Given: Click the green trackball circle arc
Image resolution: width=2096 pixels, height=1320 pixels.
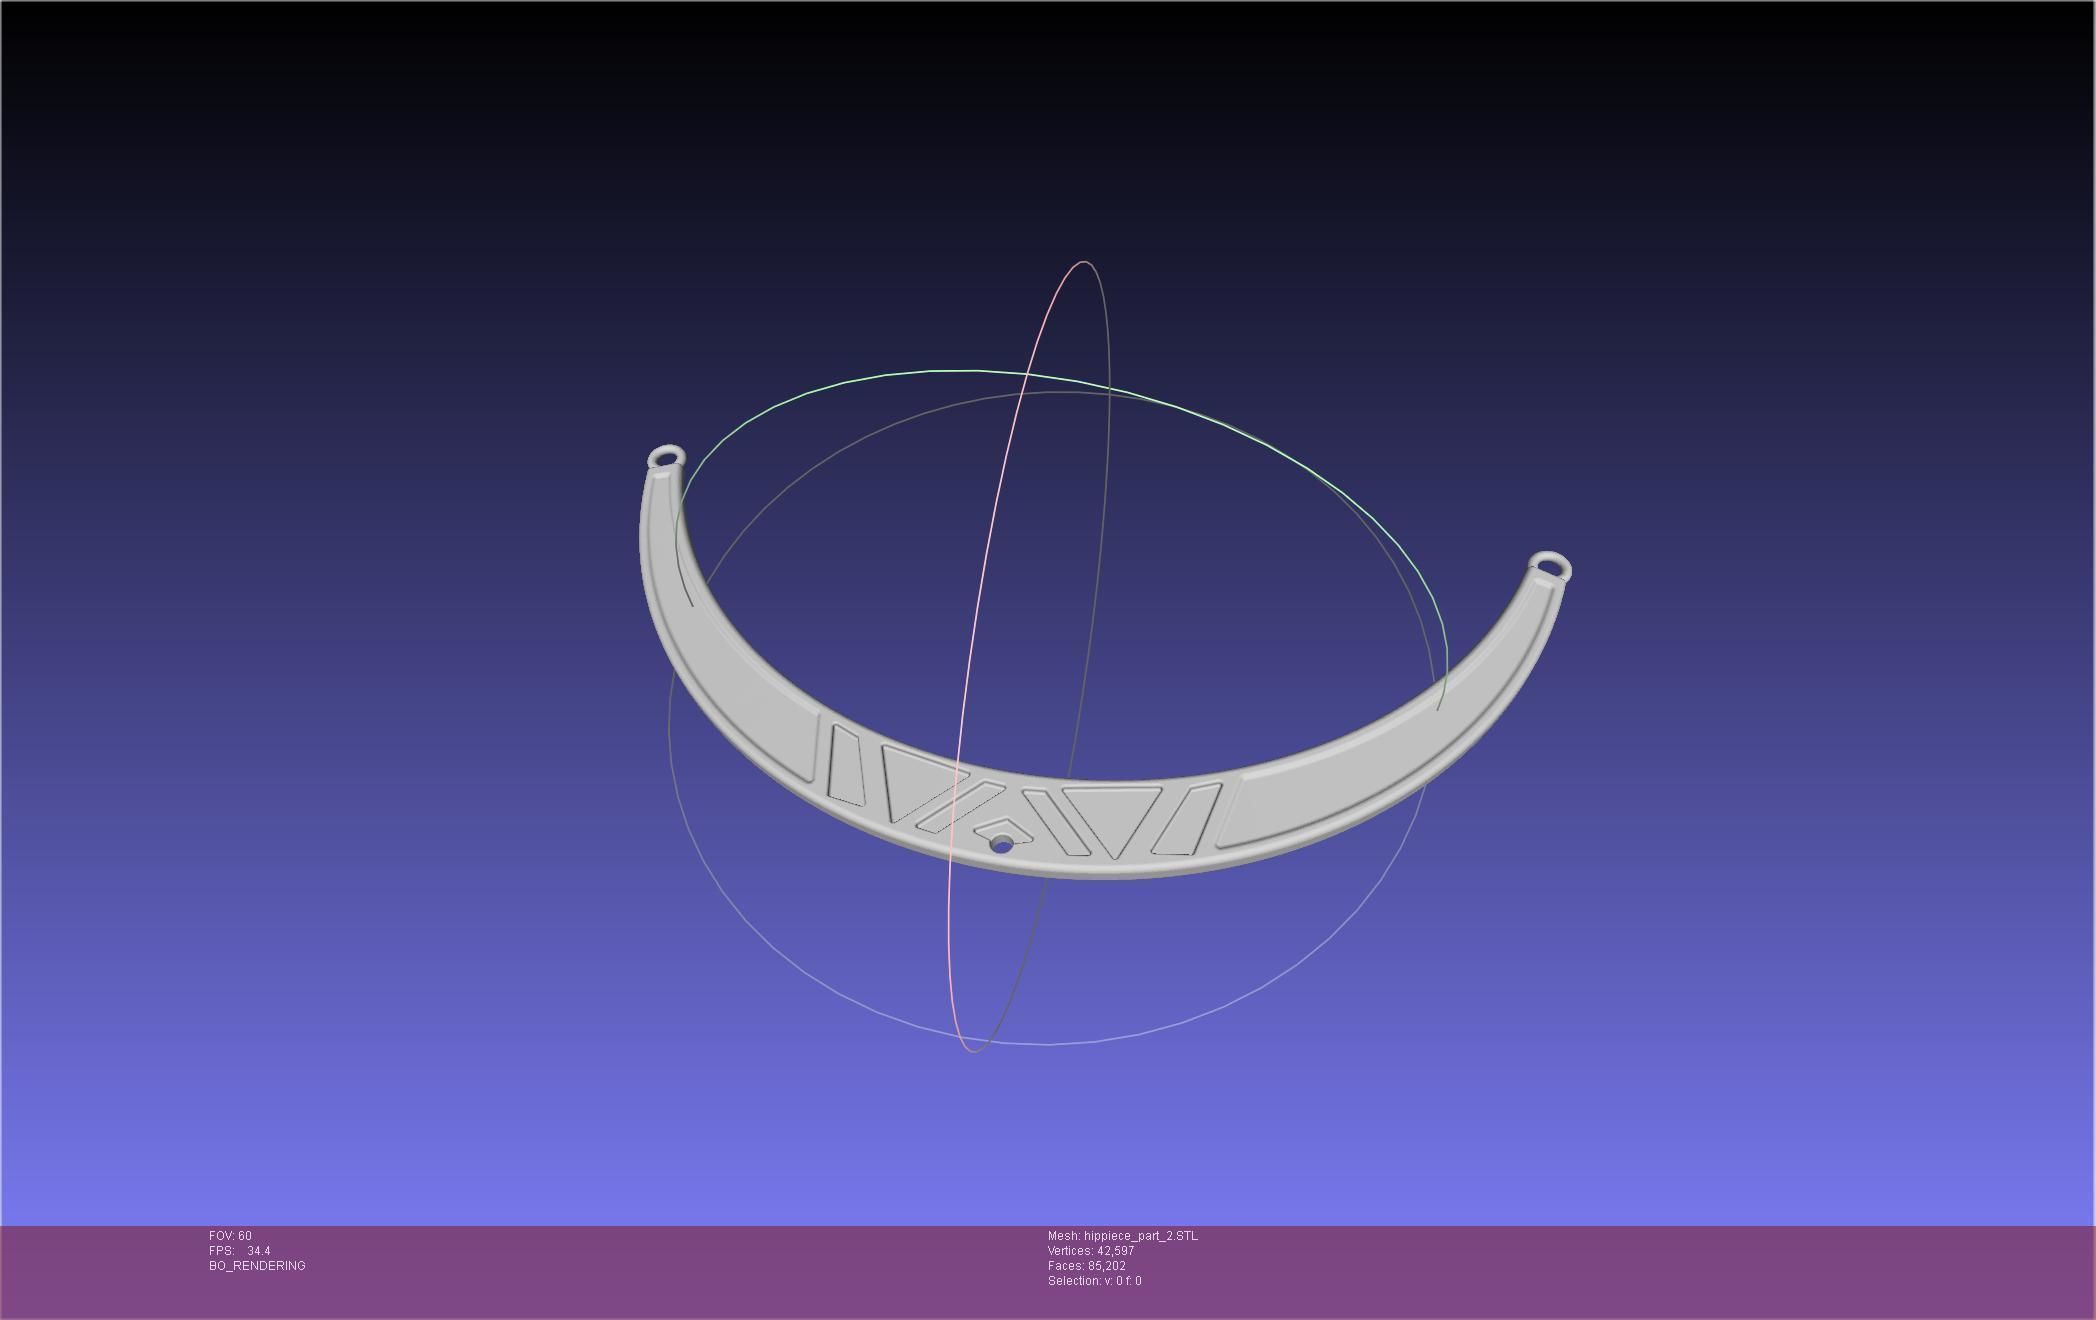Looking at the screenshot, I should 950,371.
